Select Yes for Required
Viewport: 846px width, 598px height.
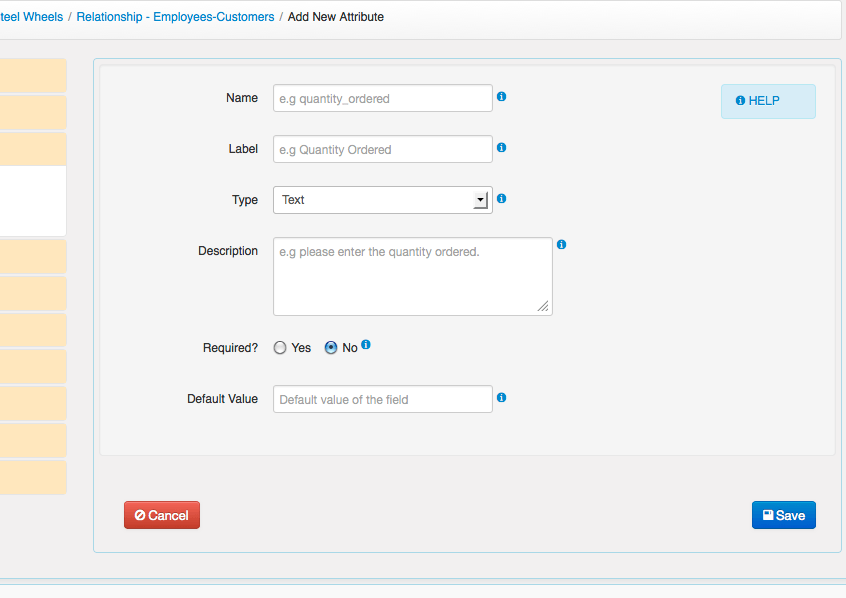(x=280, y=348)
